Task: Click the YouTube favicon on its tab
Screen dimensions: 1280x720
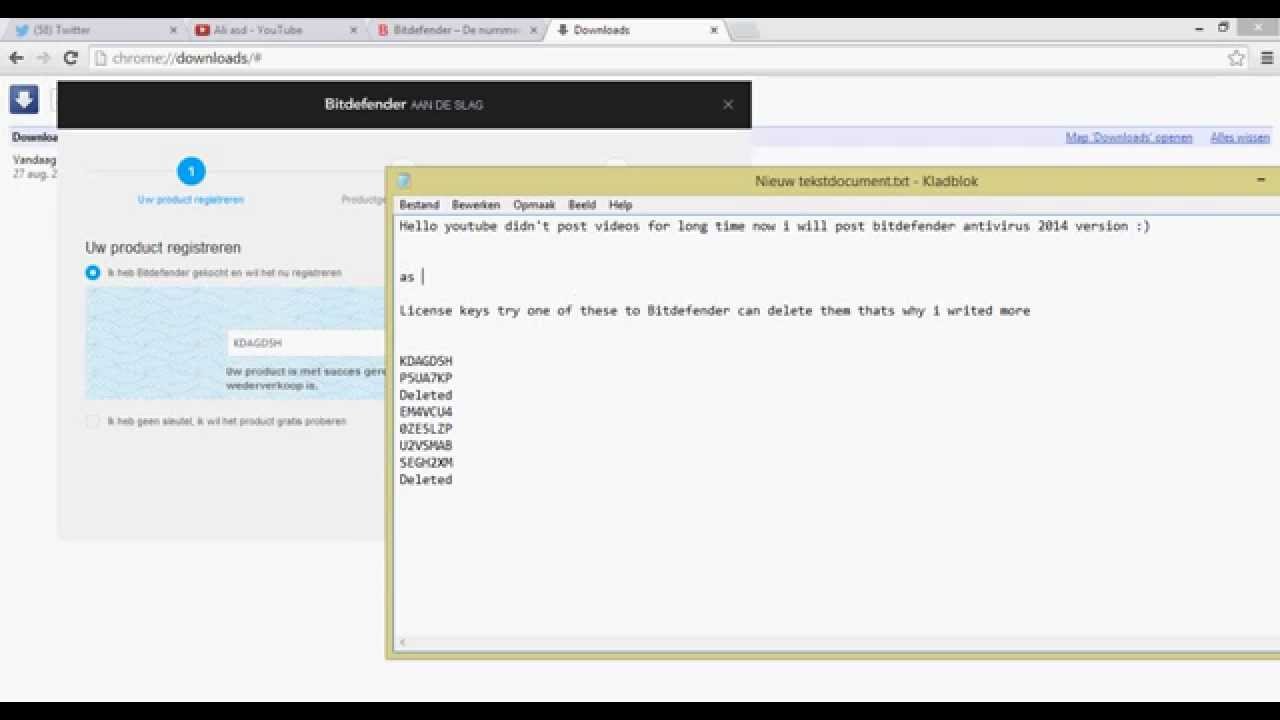Action: tap(203, 30)
